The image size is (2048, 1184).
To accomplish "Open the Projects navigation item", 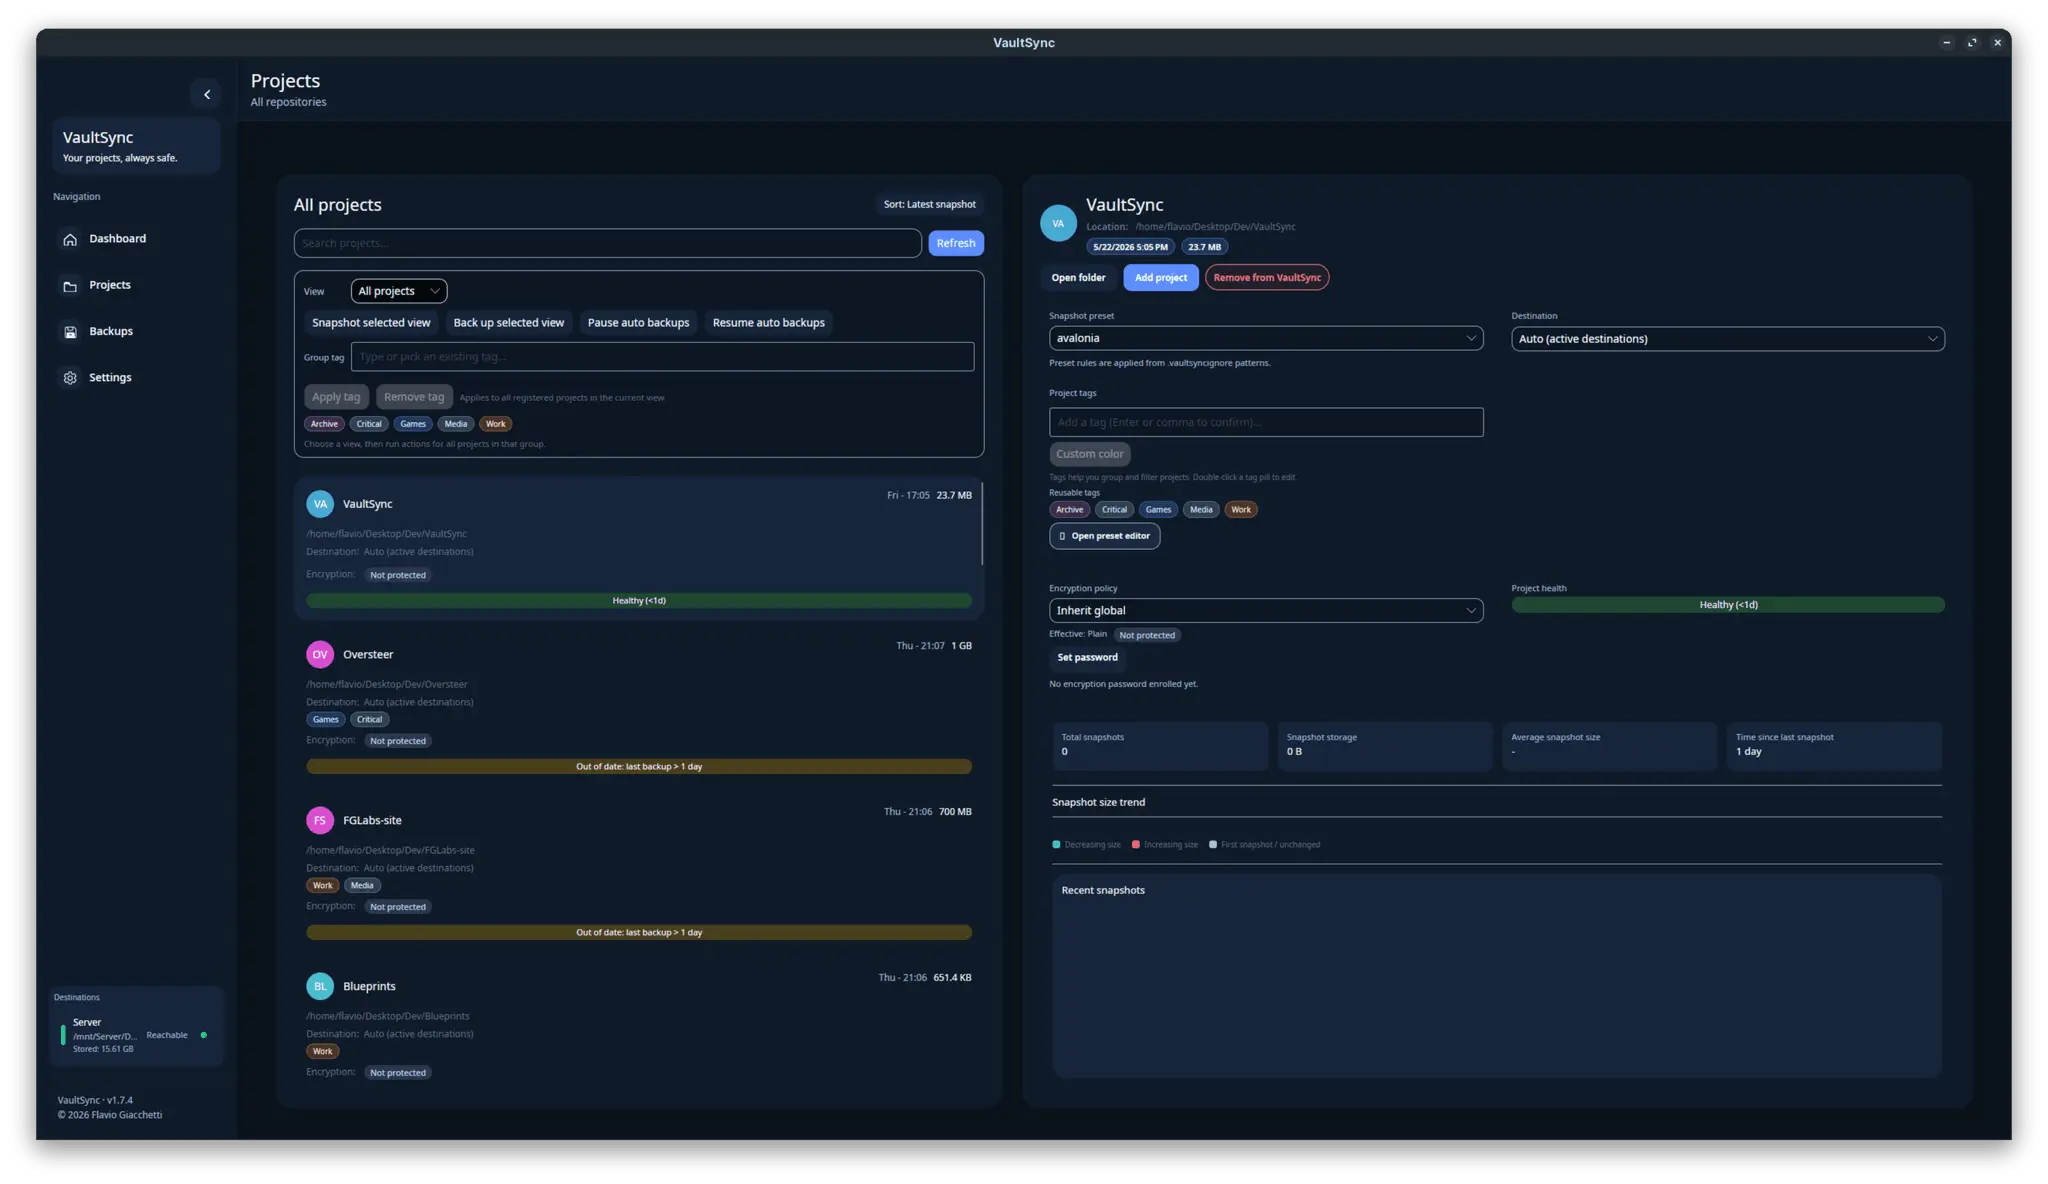I will 110,285.
